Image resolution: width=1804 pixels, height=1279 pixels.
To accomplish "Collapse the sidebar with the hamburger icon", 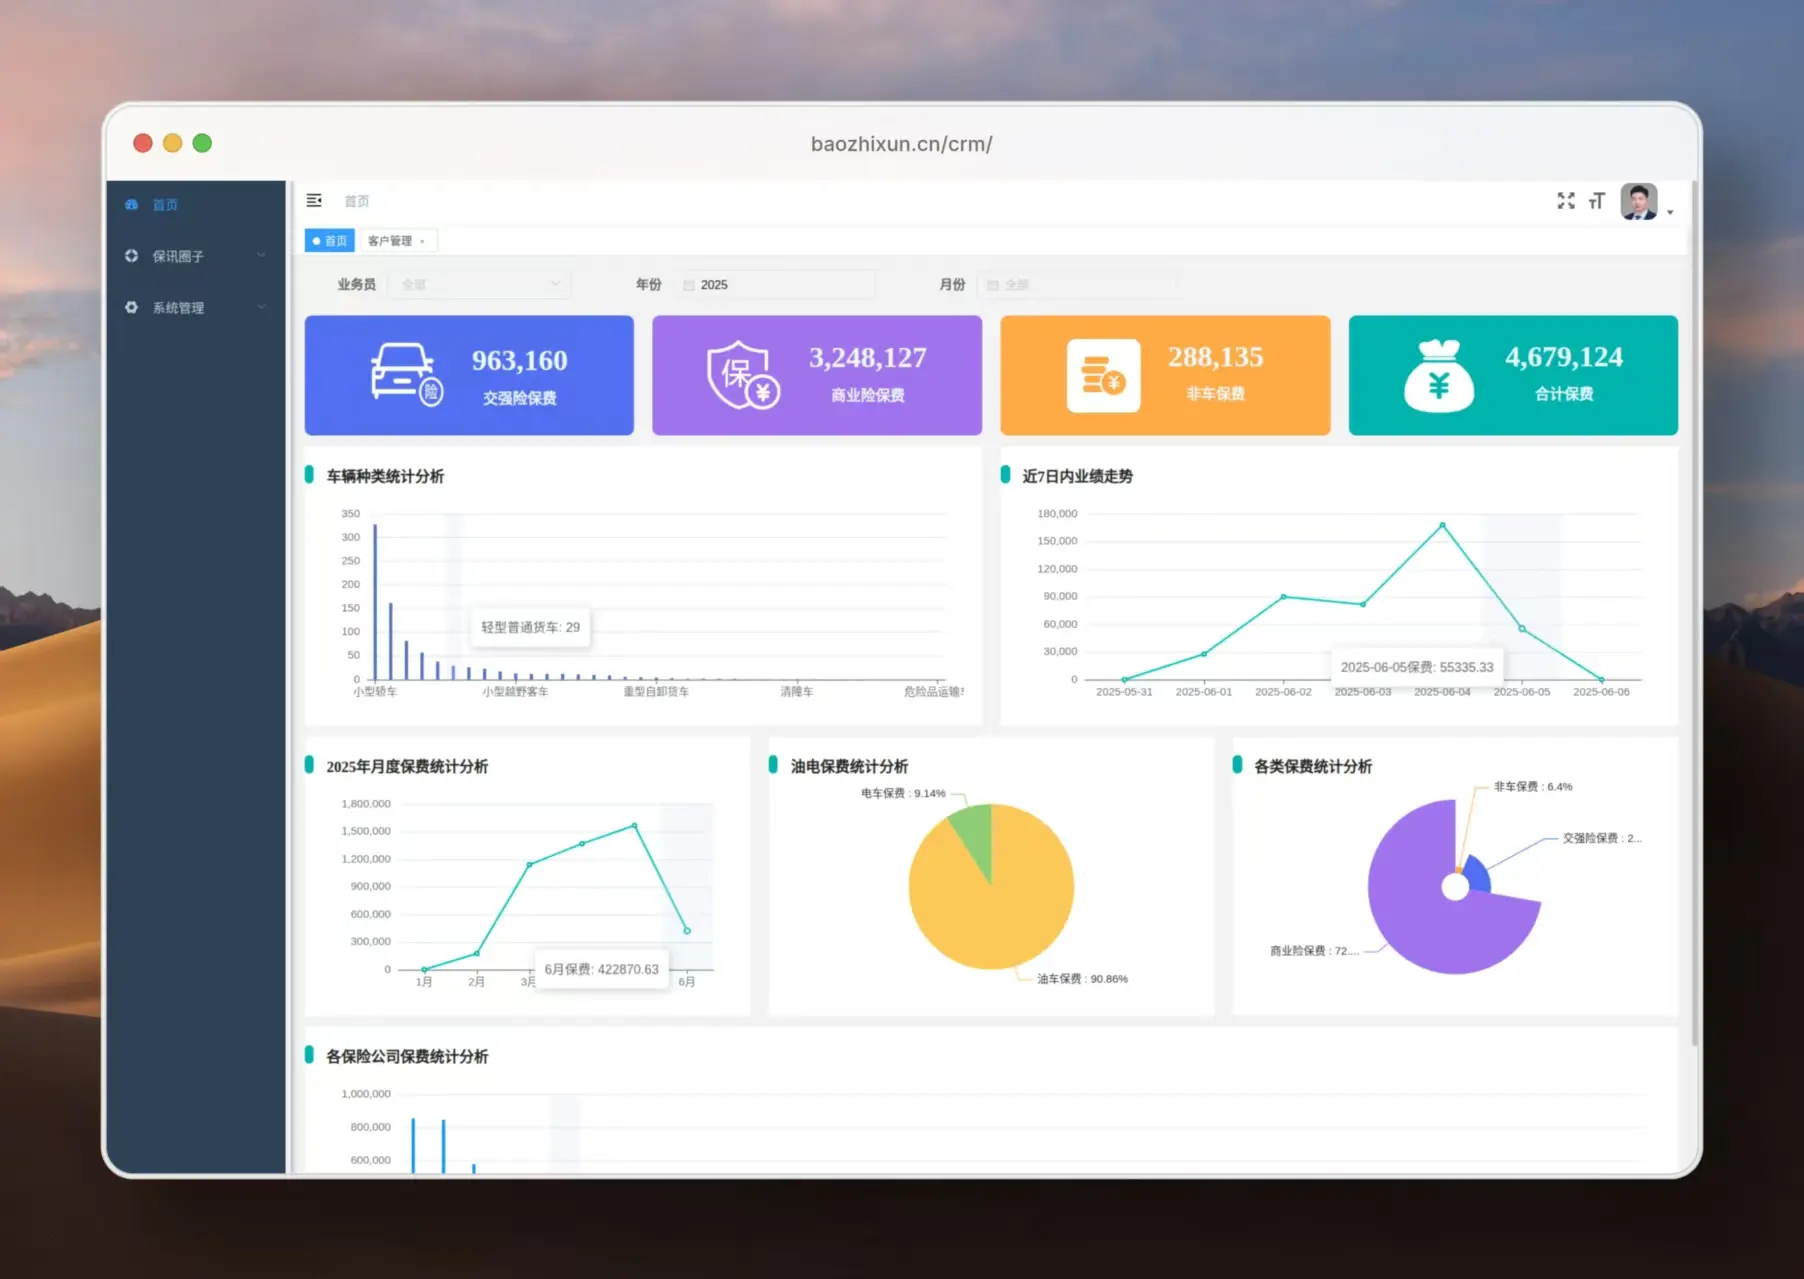I will (x=314, y=201).
